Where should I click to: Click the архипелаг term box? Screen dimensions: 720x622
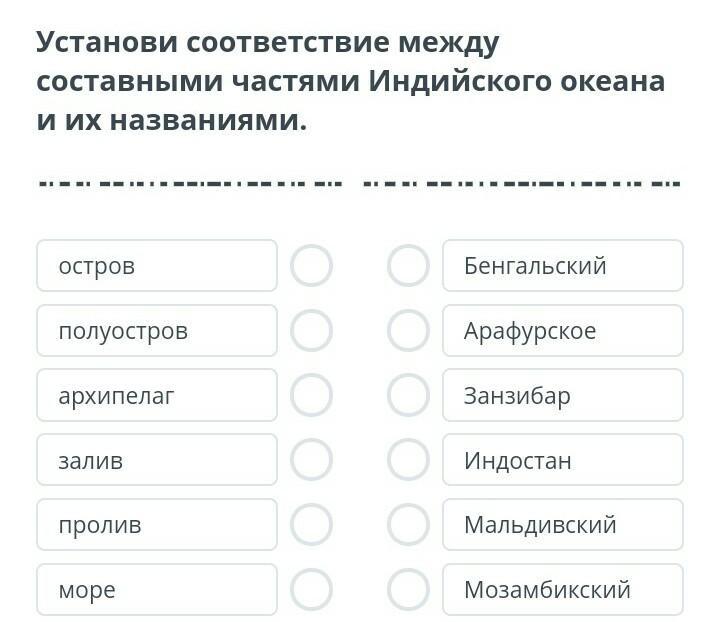(157, 396)
